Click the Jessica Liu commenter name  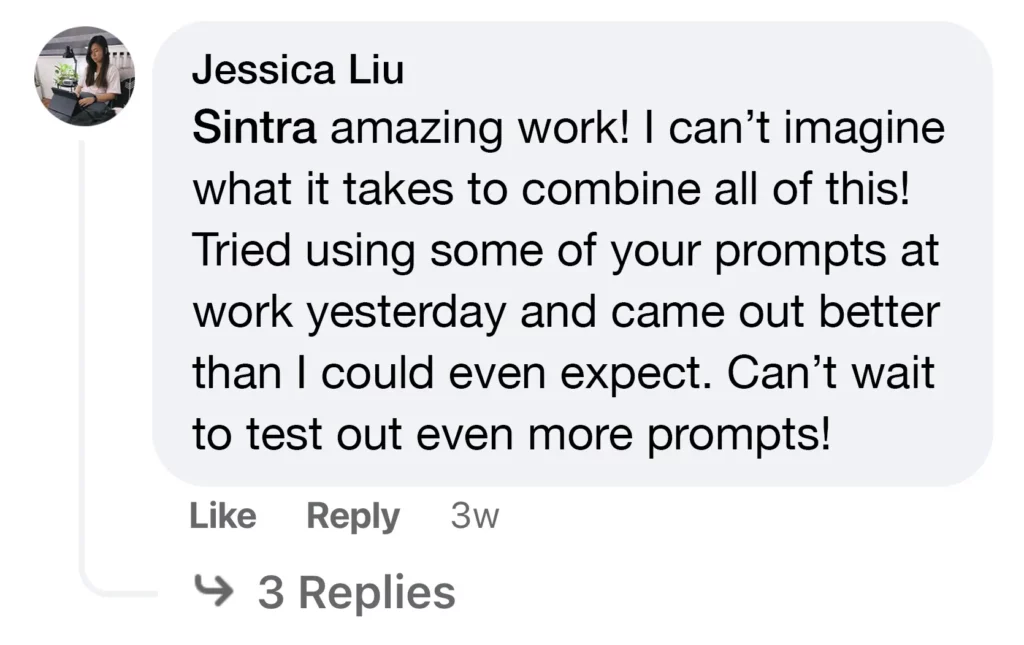(x=298, y=69)
